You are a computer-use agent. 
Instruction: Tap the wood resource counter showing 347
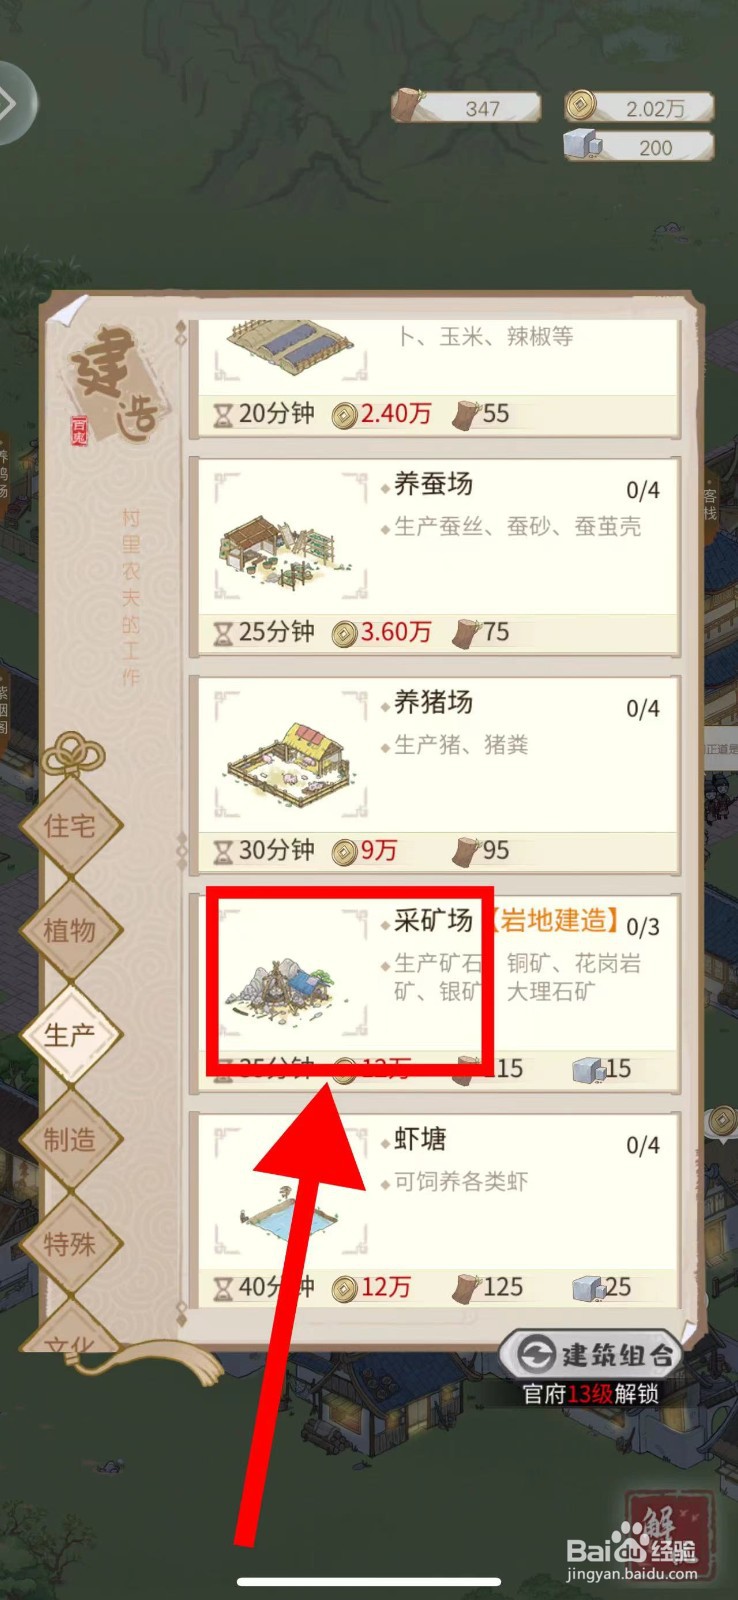pos(466,107)
